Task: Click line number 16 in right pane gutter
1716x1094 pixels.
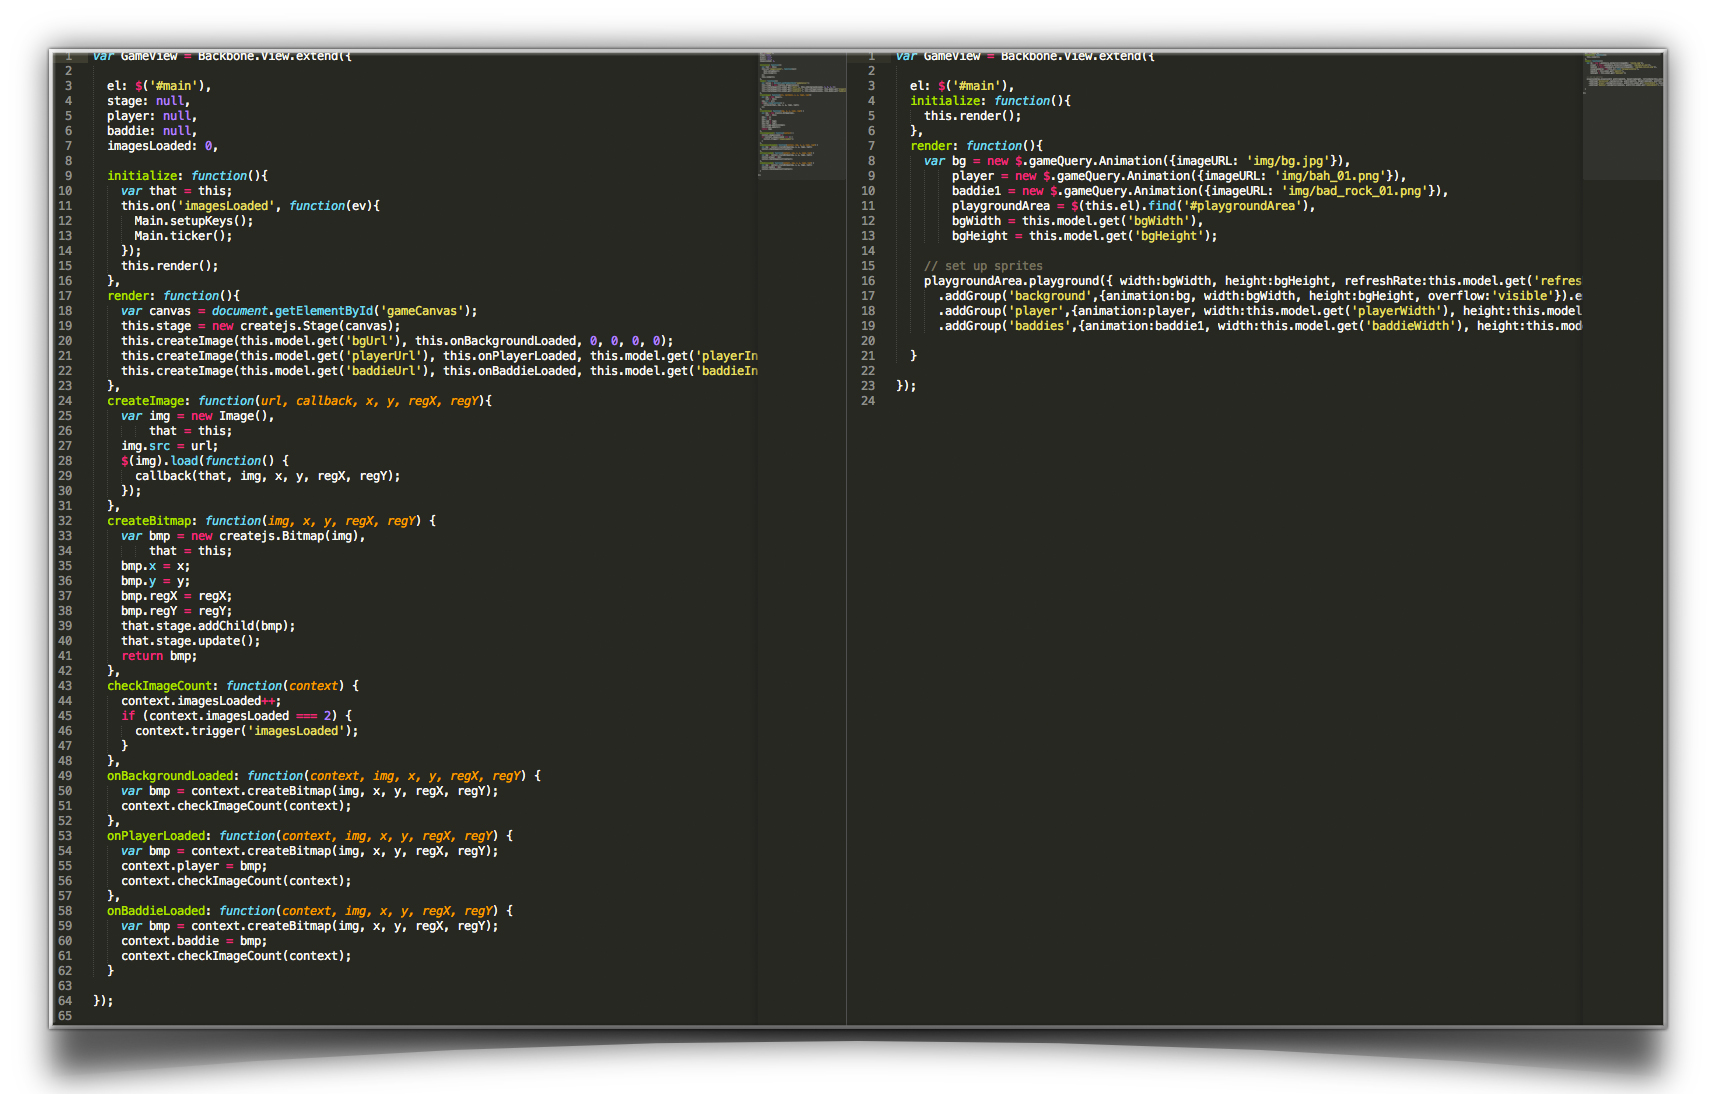Action: (x=867, y=281)
